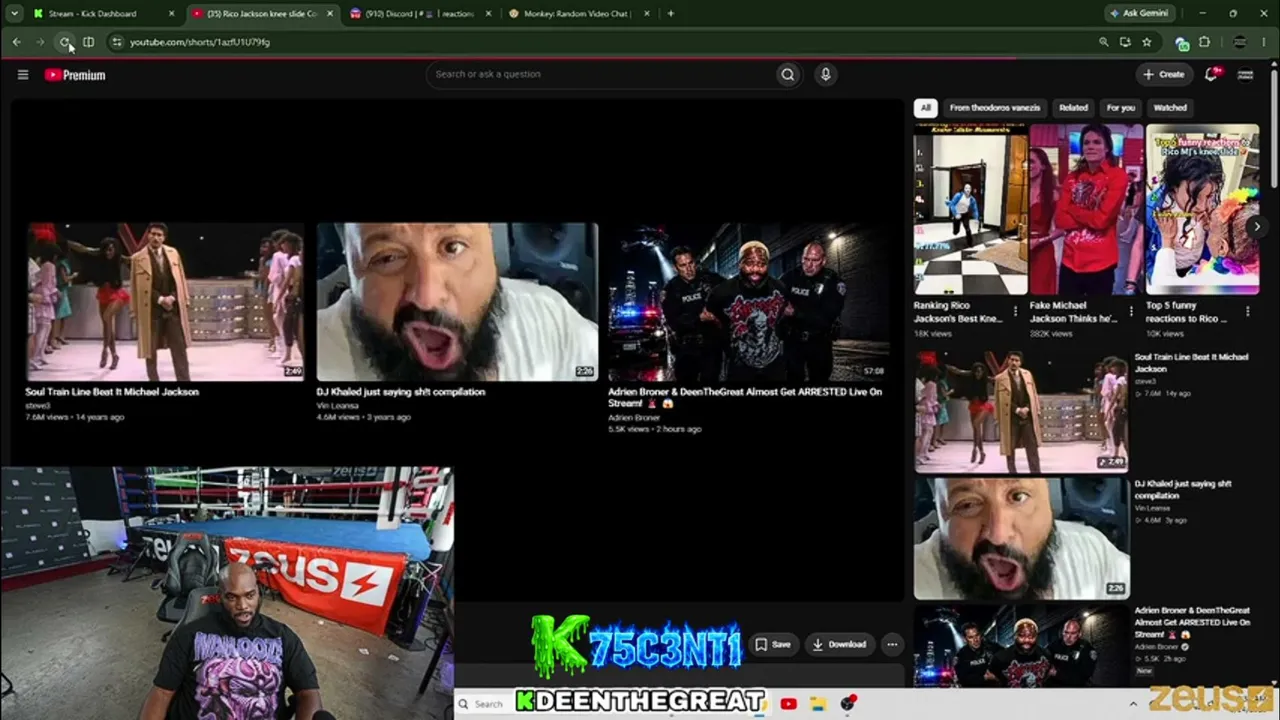Select the For you filter chip

tap(1121, 108)
